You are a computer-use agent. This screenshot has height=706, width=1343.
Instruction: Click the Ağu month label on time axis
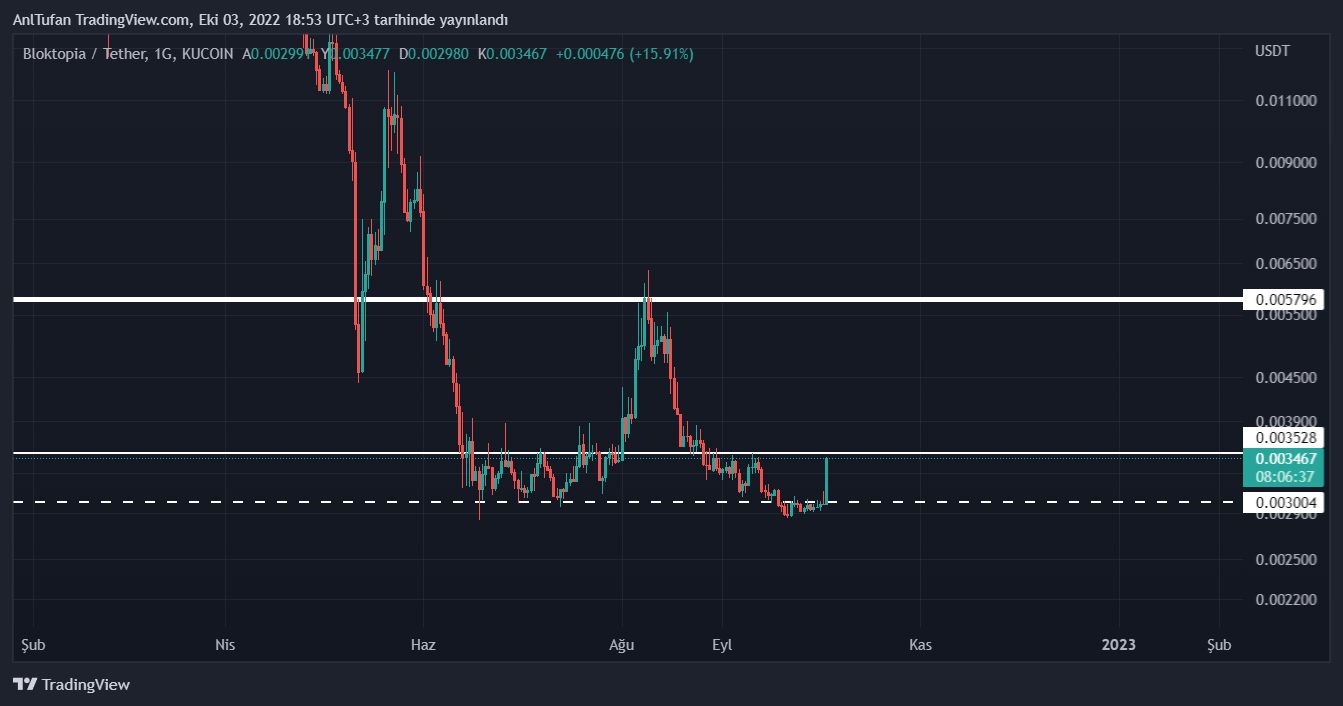coord(622,645)
